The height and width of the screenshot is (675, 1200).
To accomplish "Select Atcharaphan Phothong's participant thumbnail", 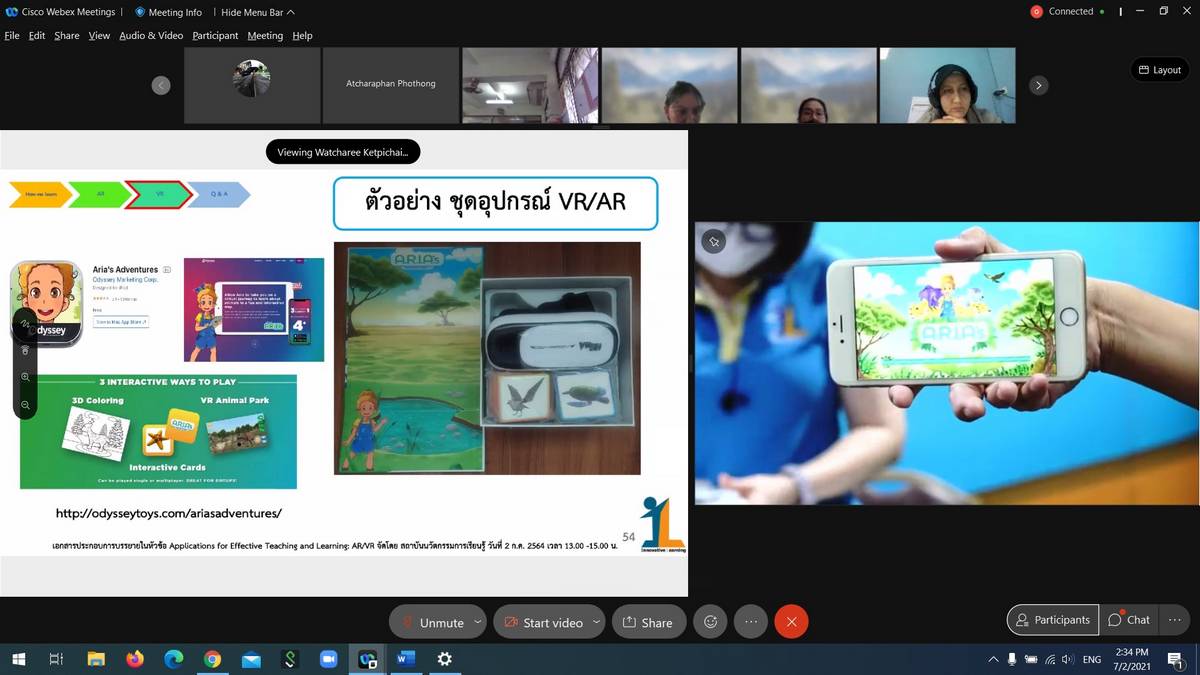I will pos(390,85).
